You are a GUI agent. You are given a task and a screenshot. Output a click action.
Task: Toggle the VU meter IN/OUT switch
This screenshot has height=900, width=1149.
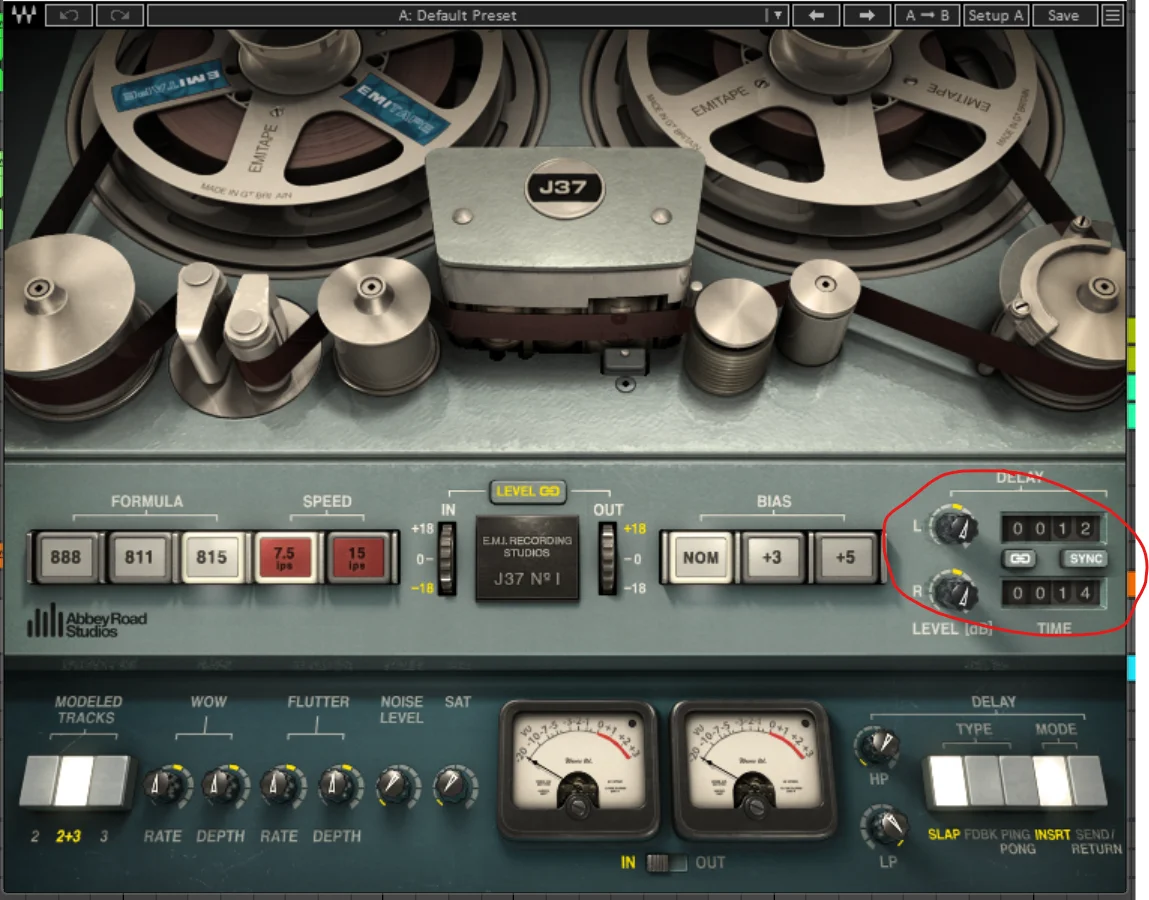click(667, 863)
